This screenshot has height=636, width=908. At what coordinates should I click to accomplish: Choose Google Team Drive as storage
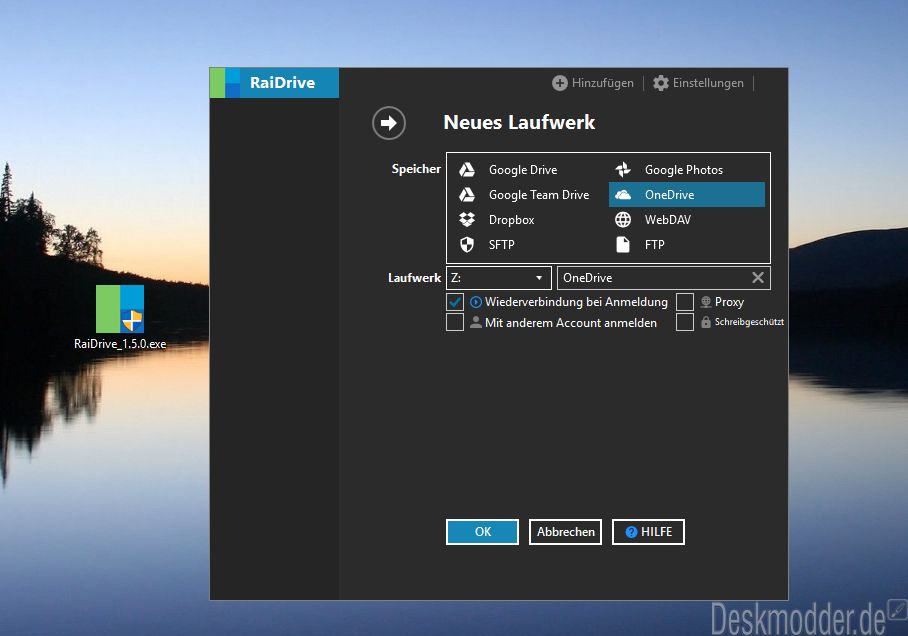[530, 195]
